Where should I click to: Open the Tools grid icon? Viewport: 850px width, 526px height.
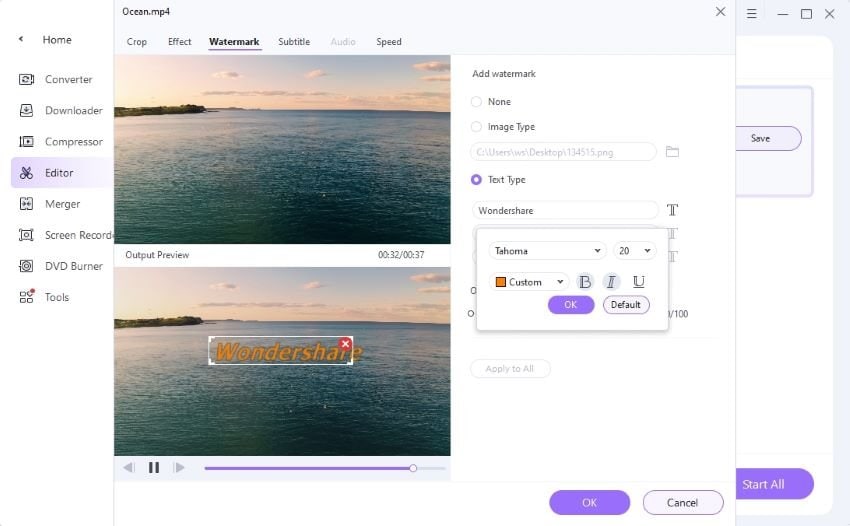(27, 297)
